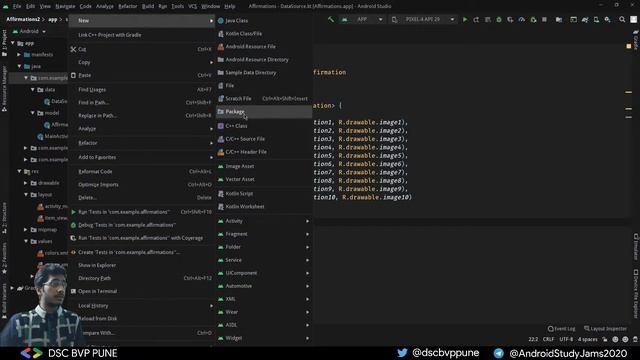This screenshot has height=360, width=640.
Task: Click CRLF line separator in status bar
Action: (x=548, y=339)
